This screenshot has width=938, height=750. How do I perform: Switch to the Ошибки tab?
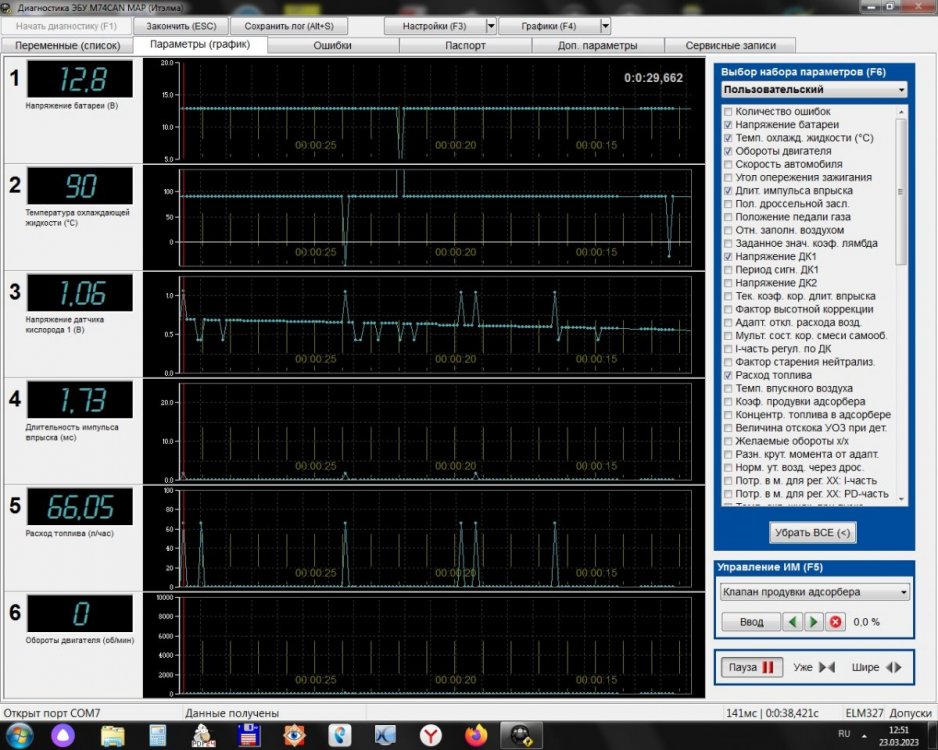click(332, 45)
